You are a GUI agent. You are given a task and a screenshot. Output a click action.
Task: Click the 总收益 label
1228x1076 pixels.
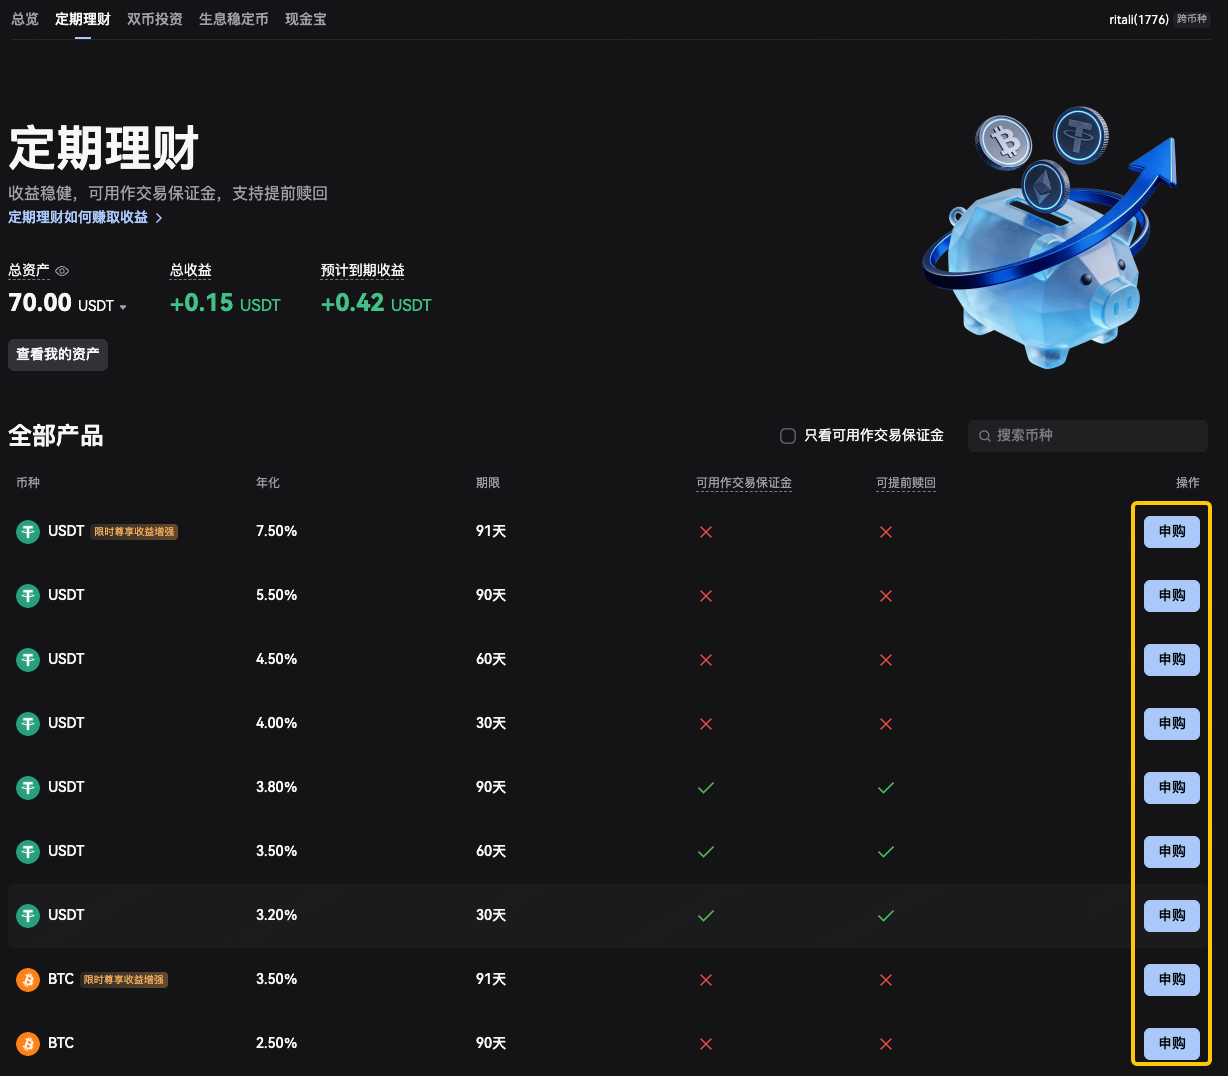pyautogui.click(x=191, y=270)
